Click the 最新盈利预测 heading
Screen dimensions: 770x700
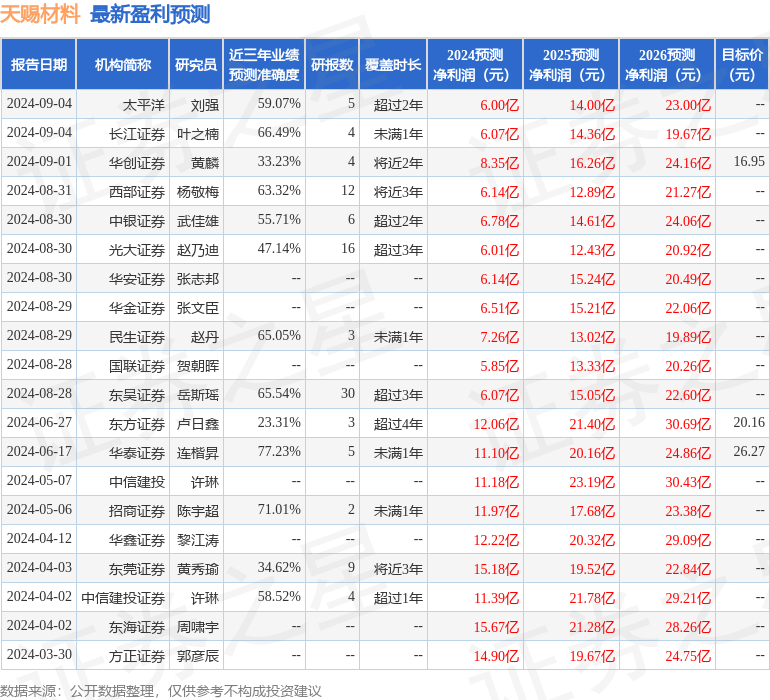pos(150,14)
